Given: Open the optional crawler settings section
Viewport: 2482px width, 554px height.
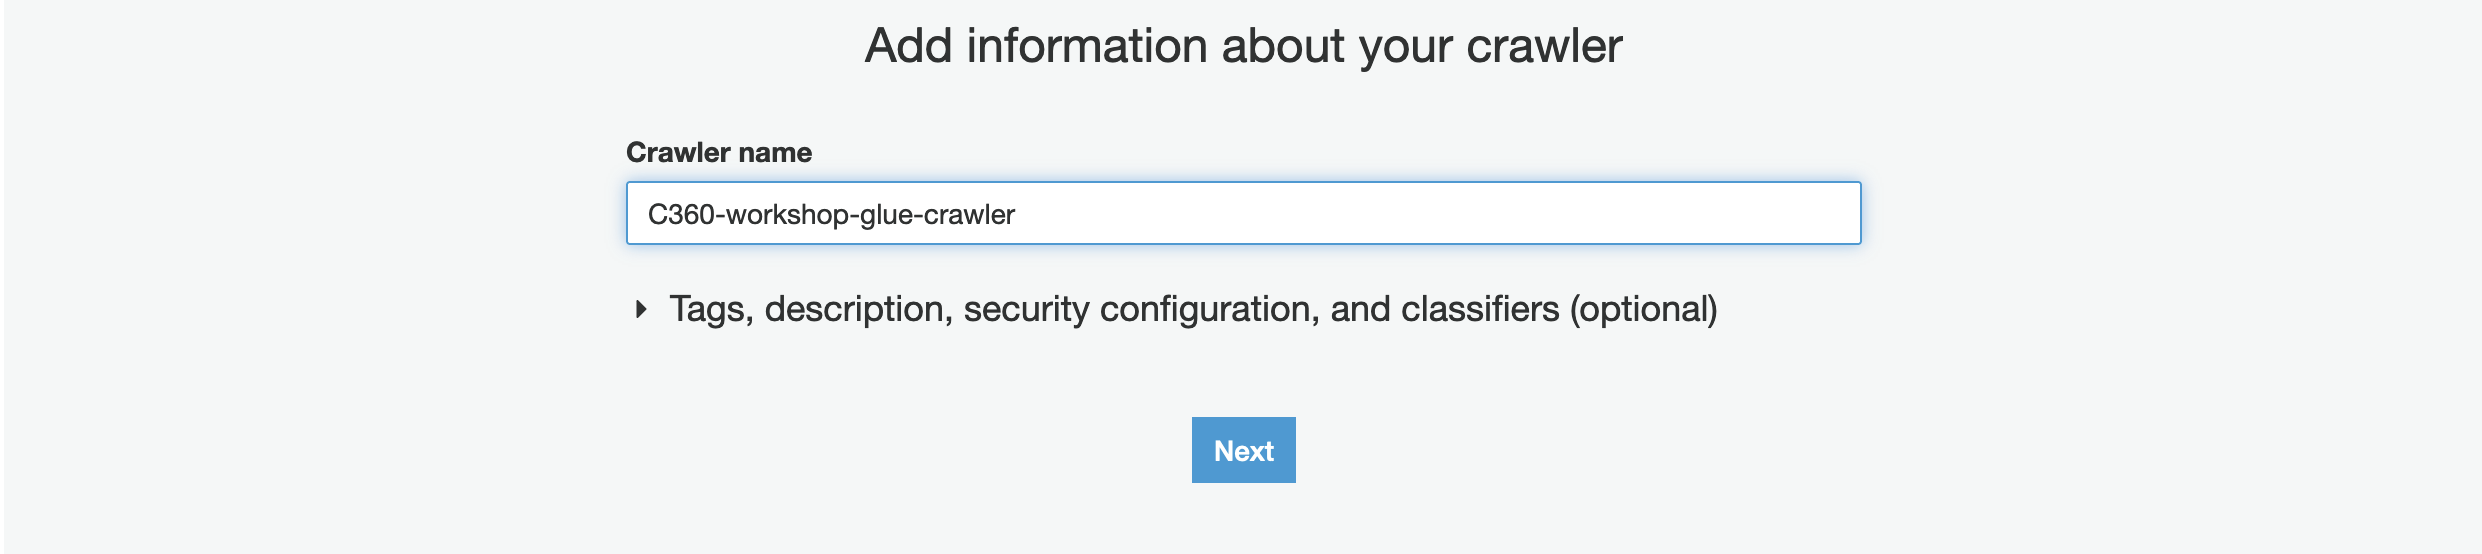Looking at the screenshot, I should pos(1192,309).
